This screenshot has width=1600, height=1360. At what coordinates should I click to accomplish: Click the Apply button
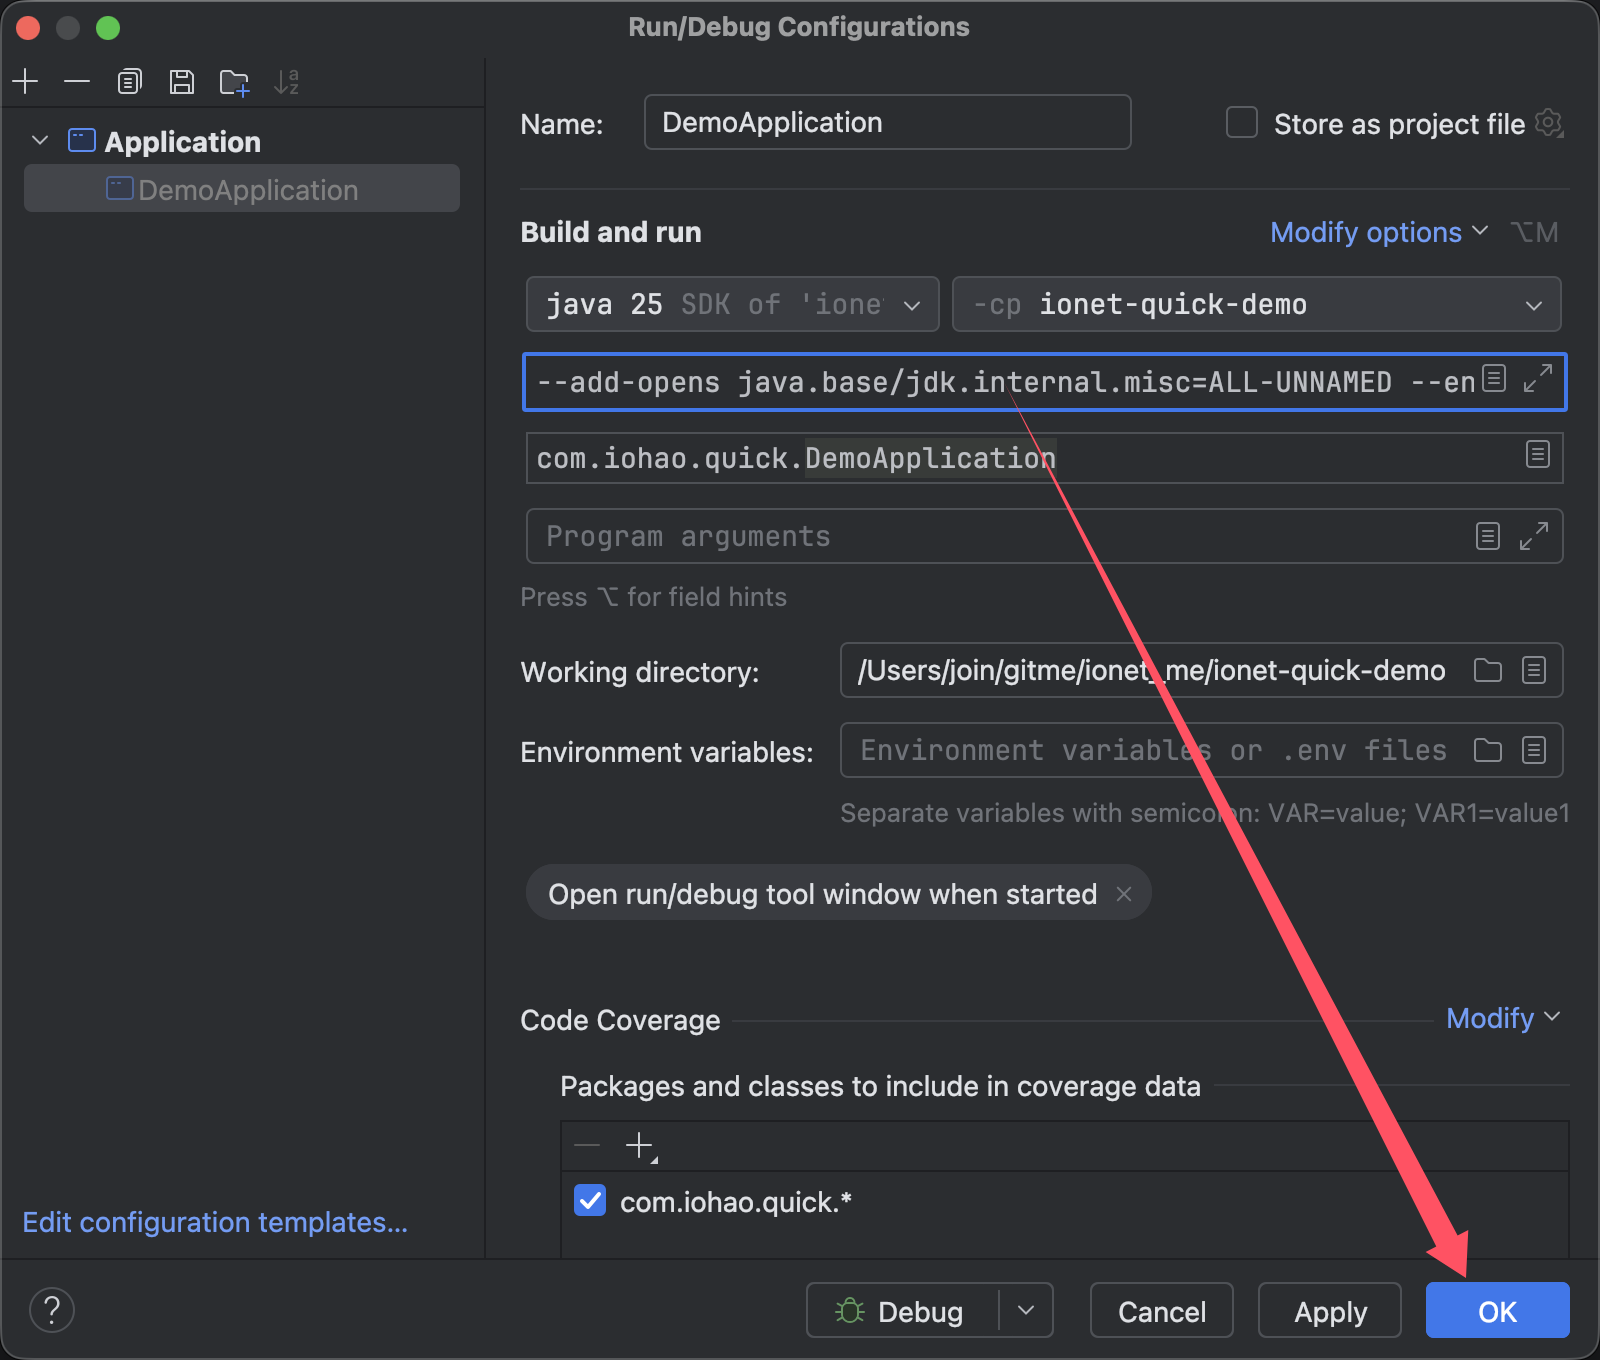(x=1329, y=1311)
